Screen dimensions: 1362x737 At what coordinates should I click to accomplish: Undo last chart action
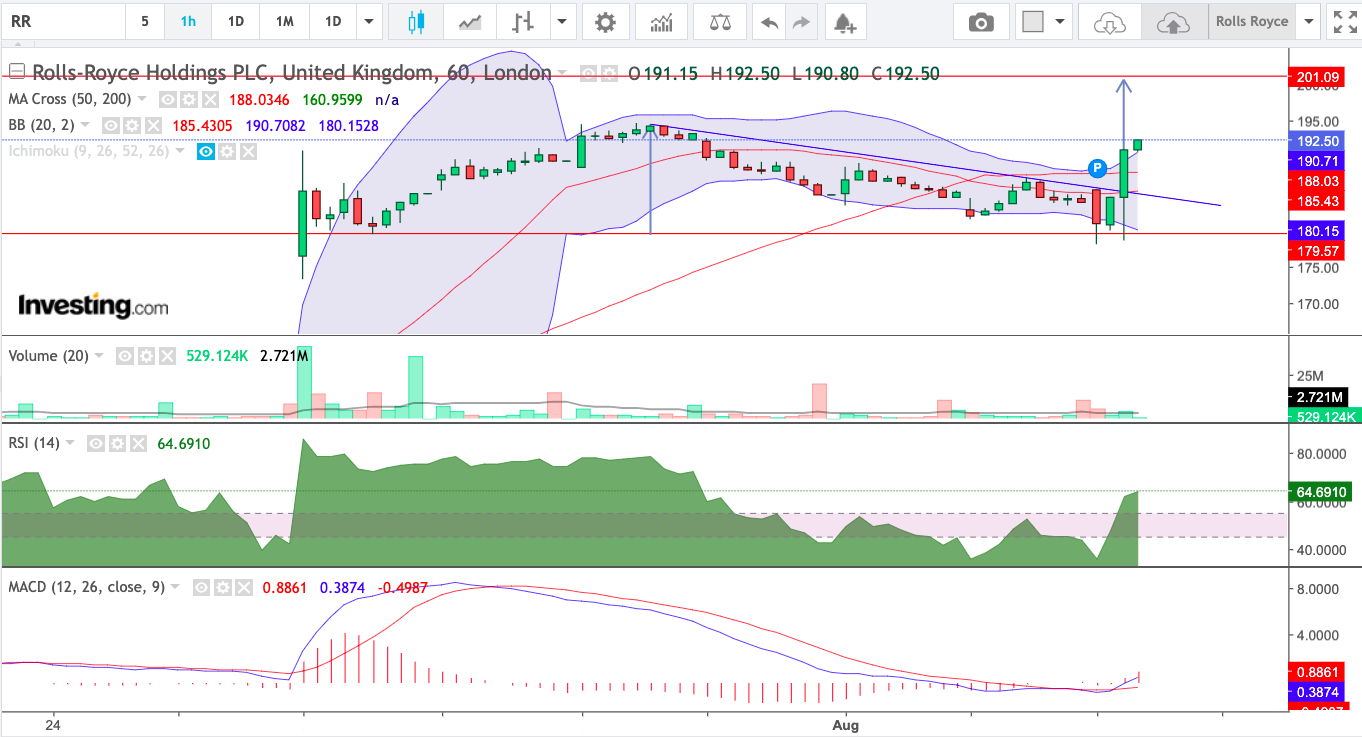coord(769,21)
